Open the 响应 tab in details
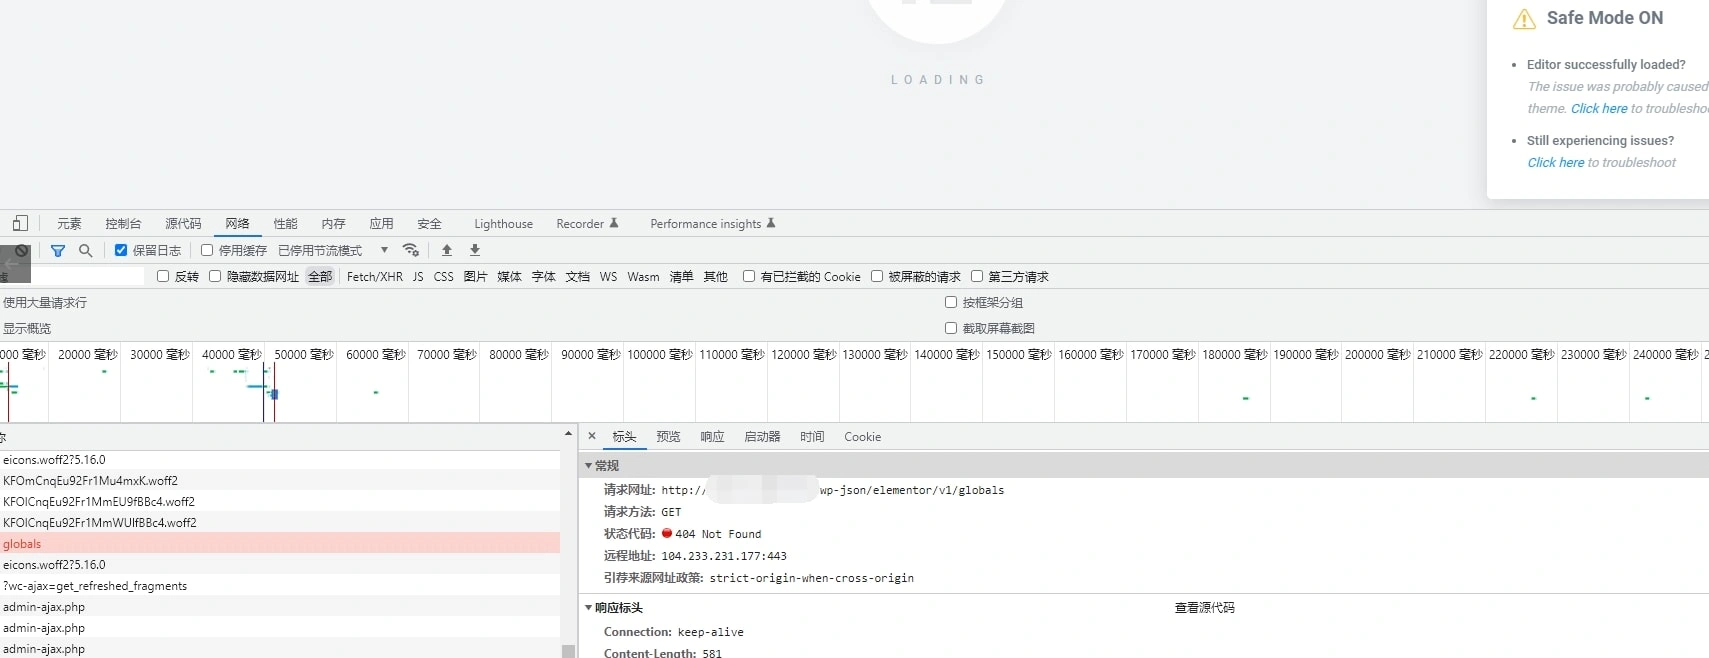This screenshot has height=658, width=1709. click(x=712, y=437)
